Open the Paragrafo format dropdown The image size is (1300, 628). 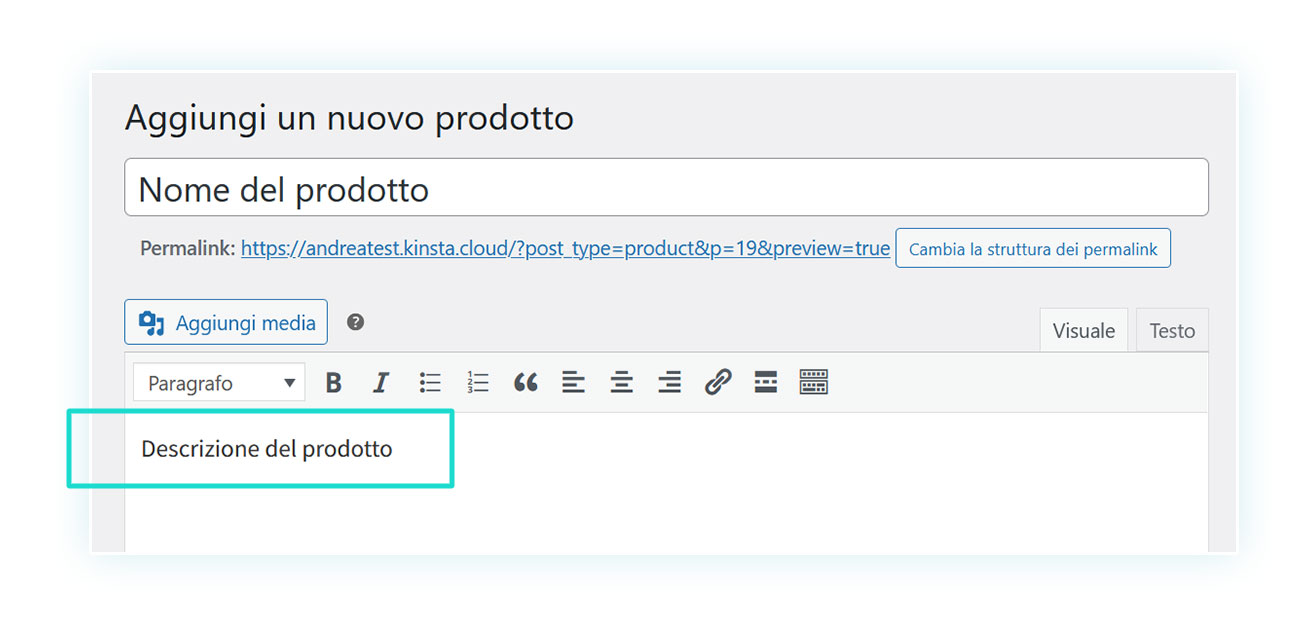click(x=219, y=383)
